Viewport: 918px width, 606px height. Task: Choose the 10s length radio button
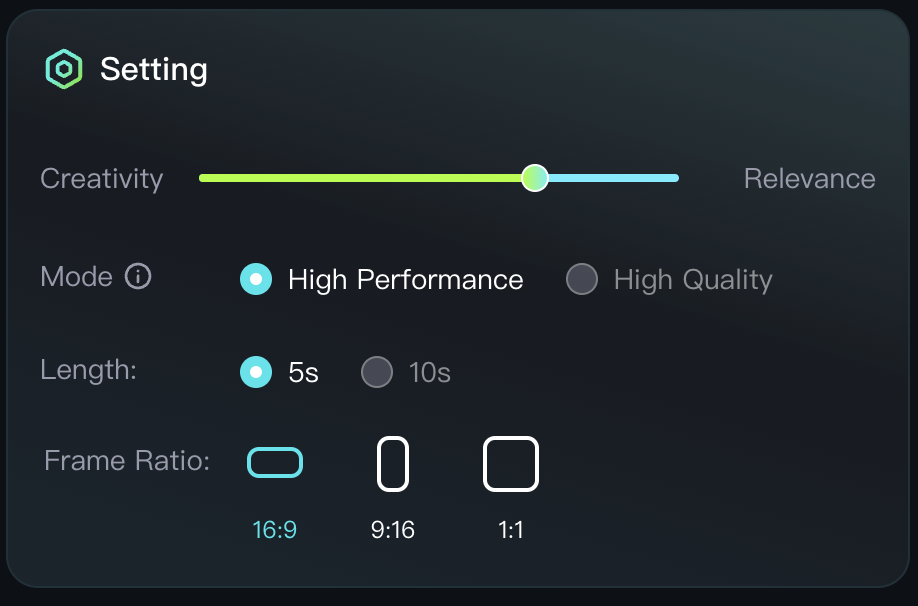[376, 373]
